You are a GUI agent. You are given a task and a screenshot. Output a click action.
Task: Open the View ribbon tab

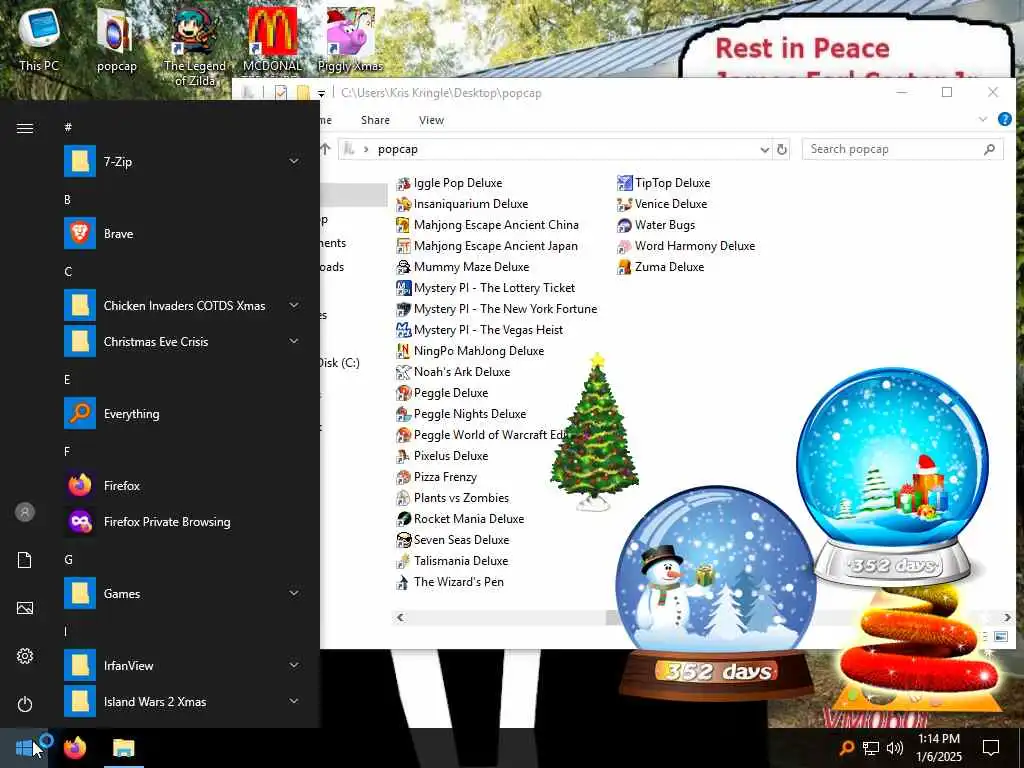[x=432, y=120]
